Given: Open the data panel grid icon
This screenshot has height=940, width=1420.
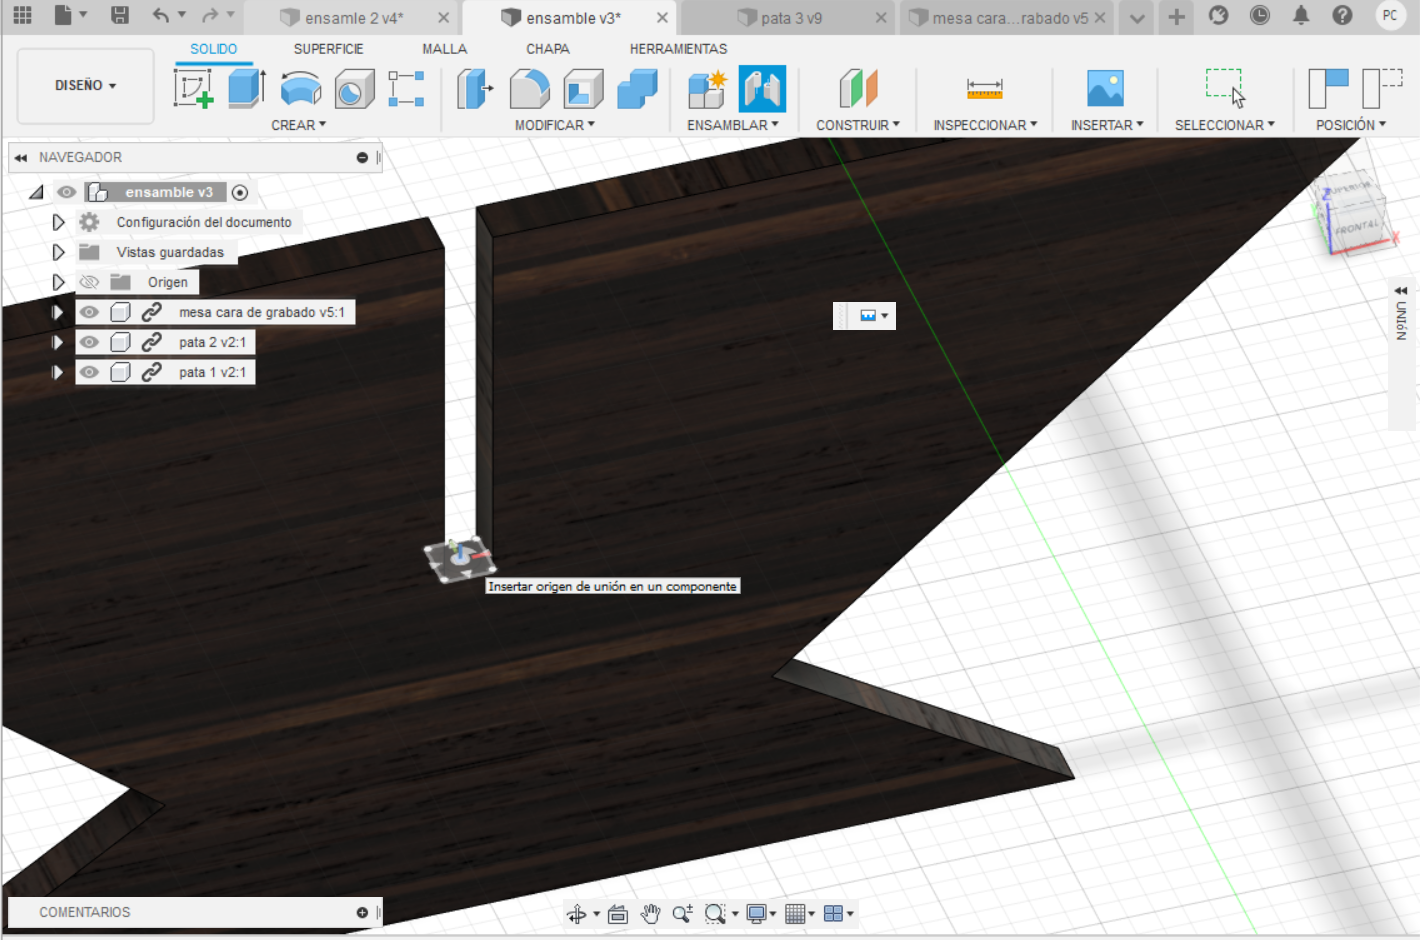Looking at the screenshot, I should (x=22, y=15).
